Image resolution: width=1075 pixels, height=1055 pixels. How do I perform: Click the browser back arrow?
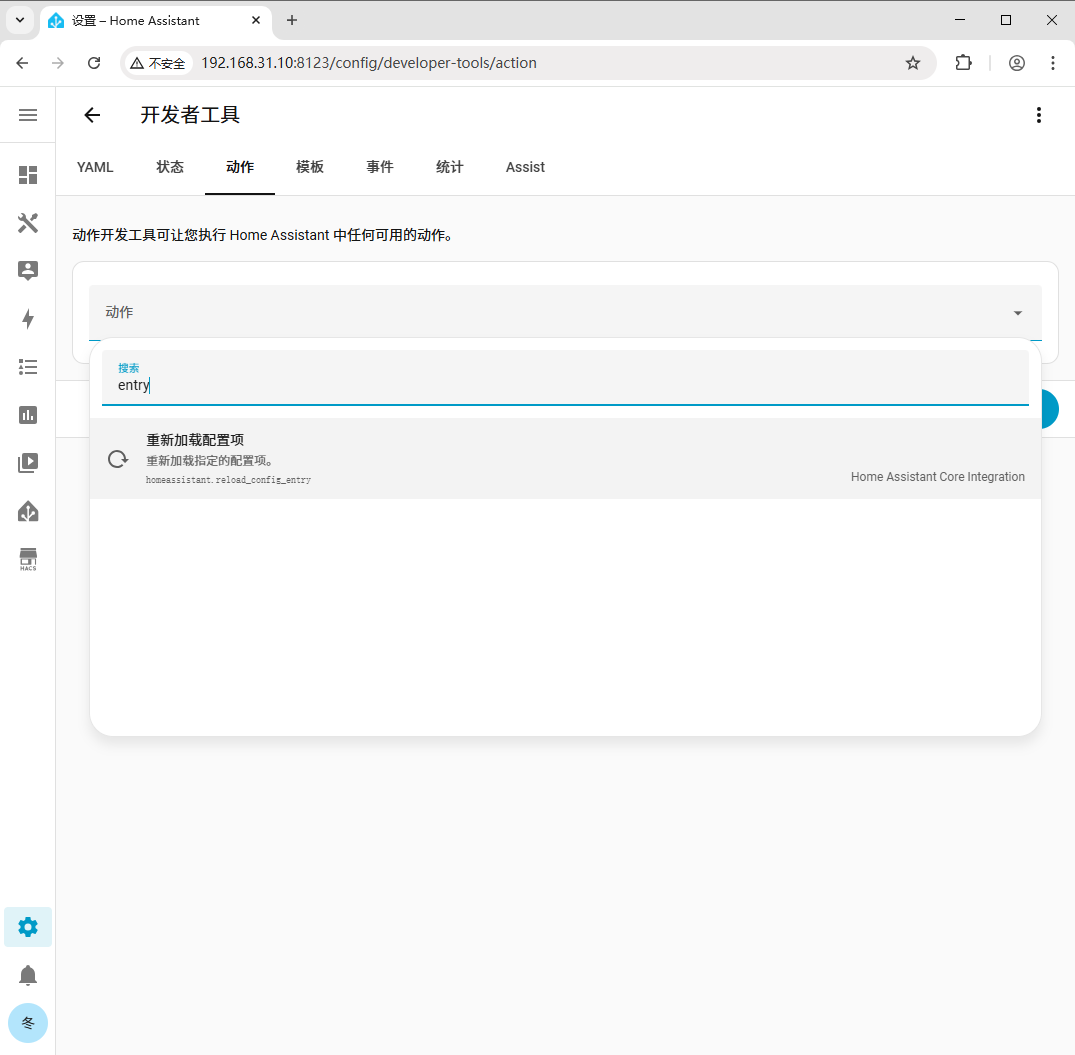click(x=22, y=63)
